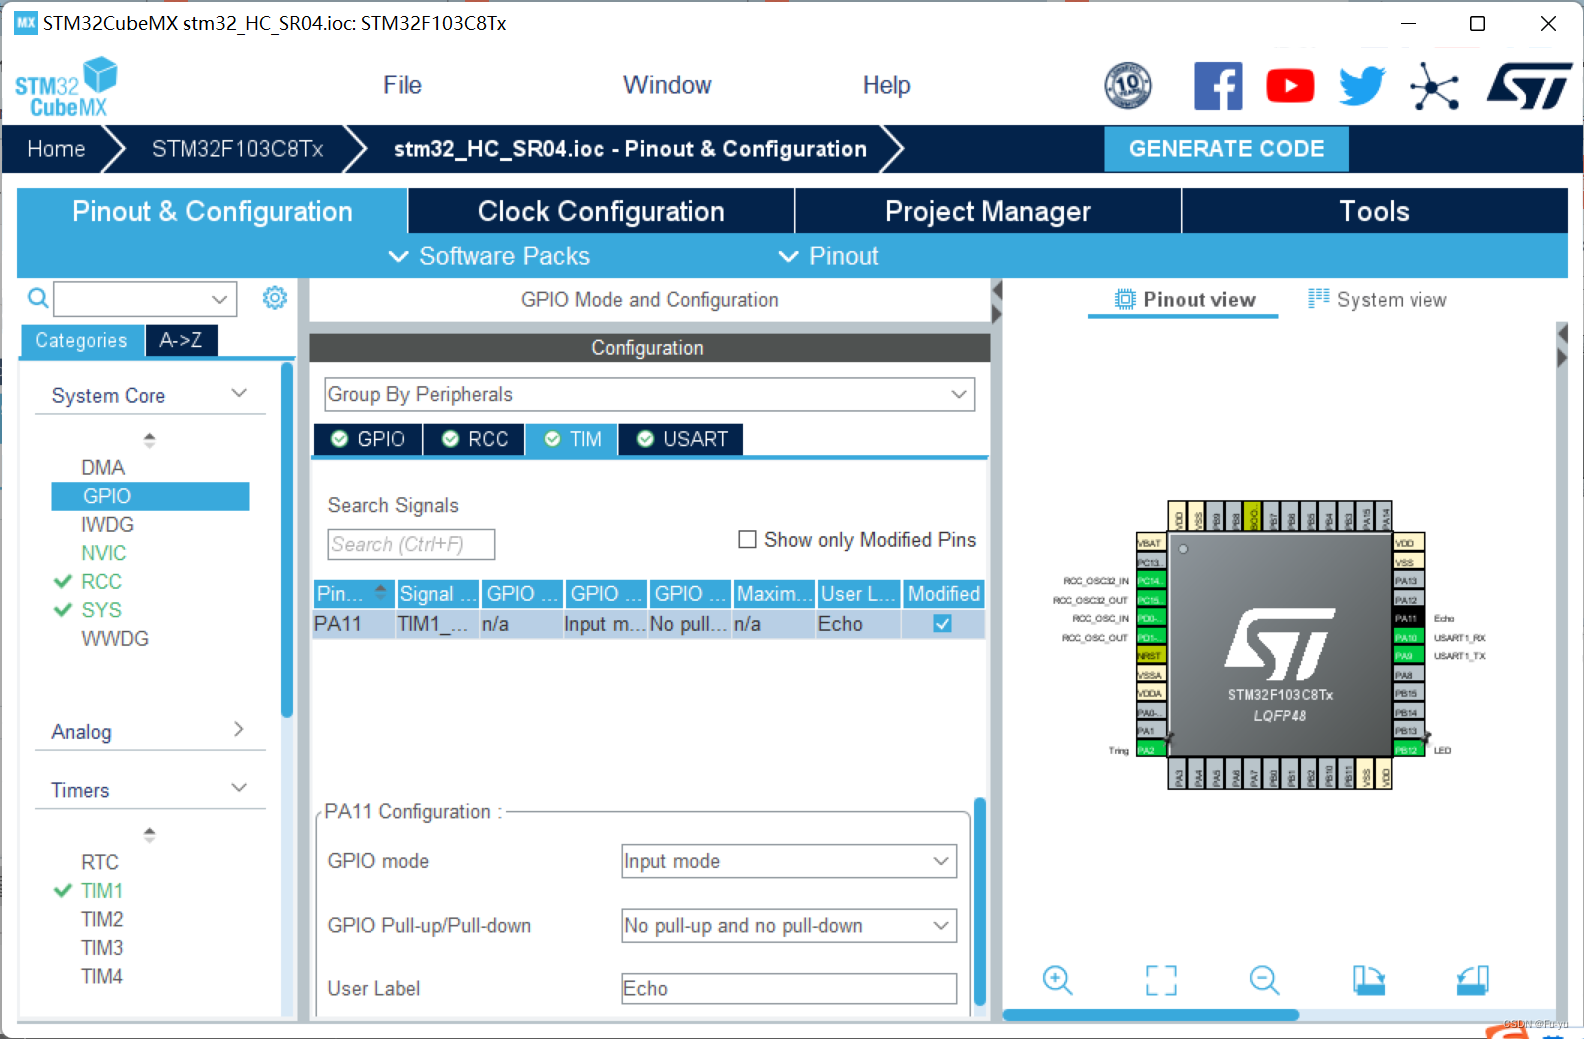Click the System view grid icon
1584x1039 pixels.
1319,298
